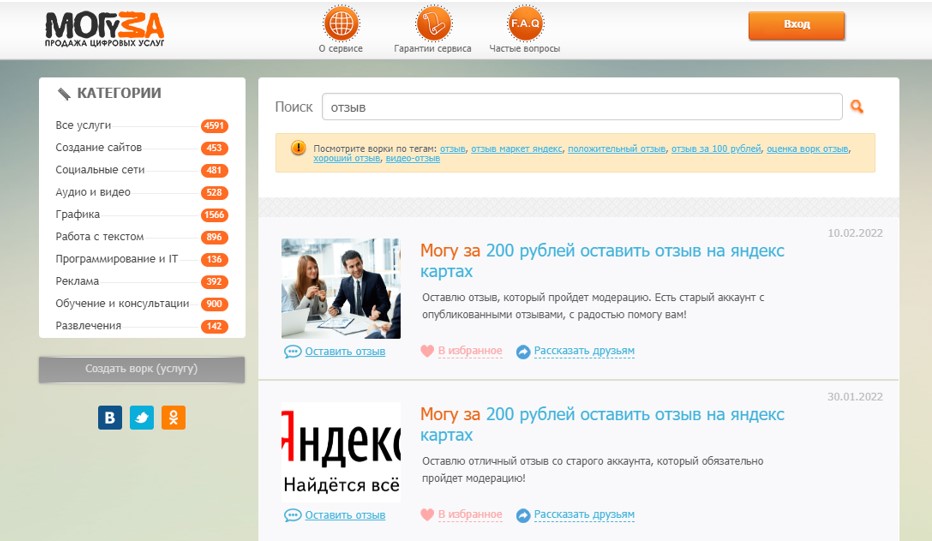932x541 pixels.
Task: Select the 'Все услуги' category
Action: [83, 125]
